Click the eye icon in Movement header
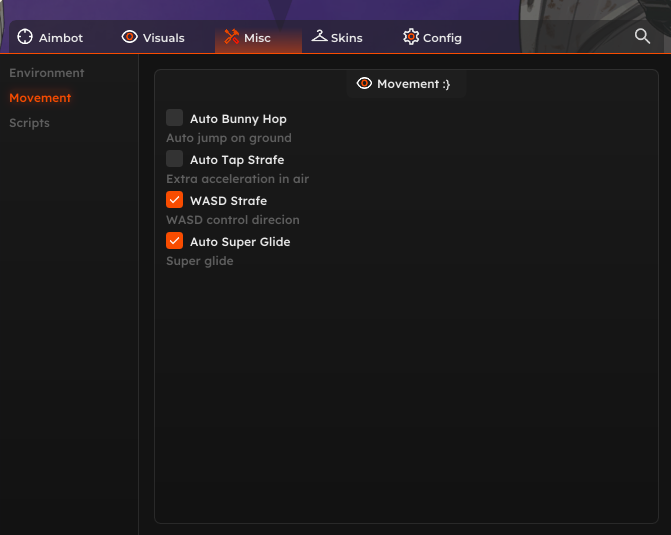This screenshot has width=671, height=535. (364, 83)
